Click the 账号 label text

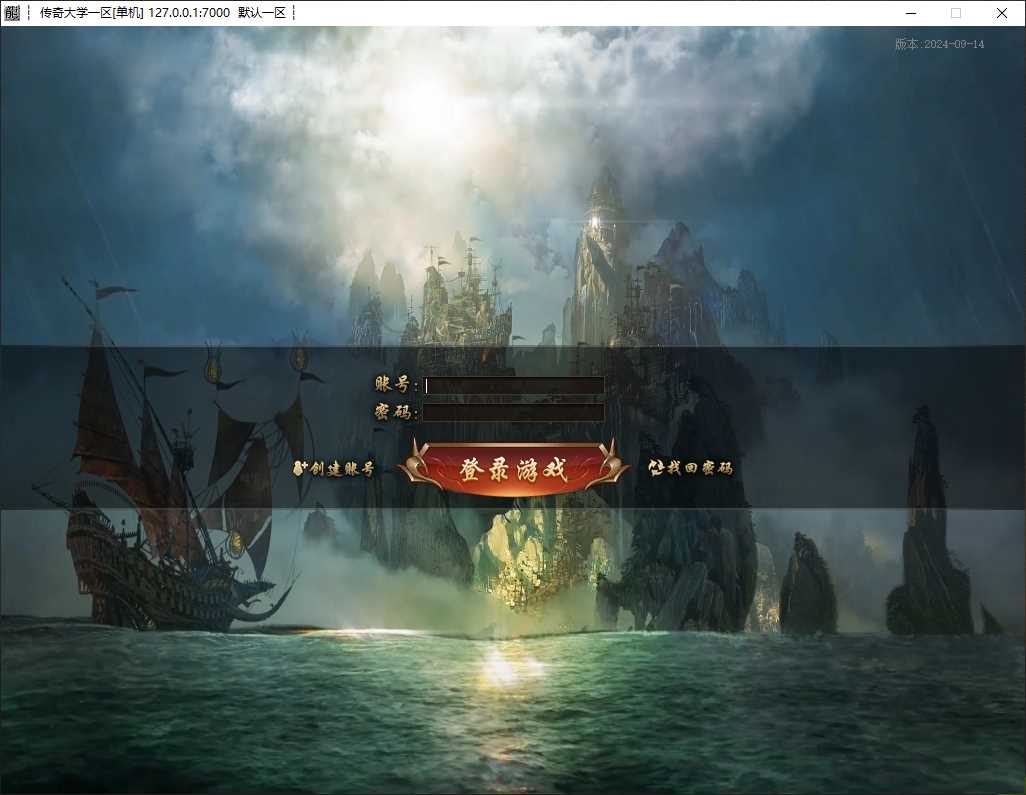pos(393,384)
